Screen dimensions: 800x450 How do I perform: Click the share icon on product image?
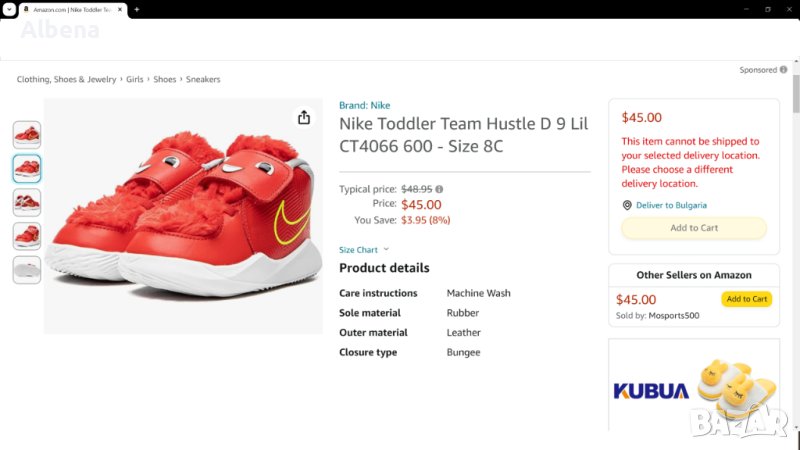point(304,117)
